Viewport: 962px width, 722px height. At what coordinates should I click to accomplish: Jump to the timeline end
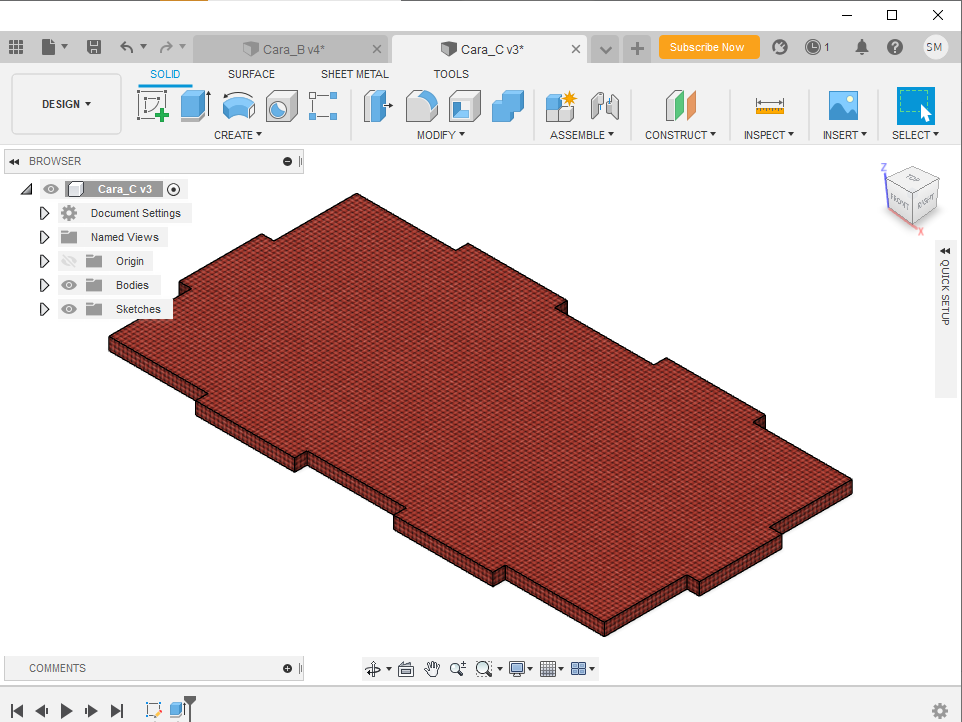[117, 711]
